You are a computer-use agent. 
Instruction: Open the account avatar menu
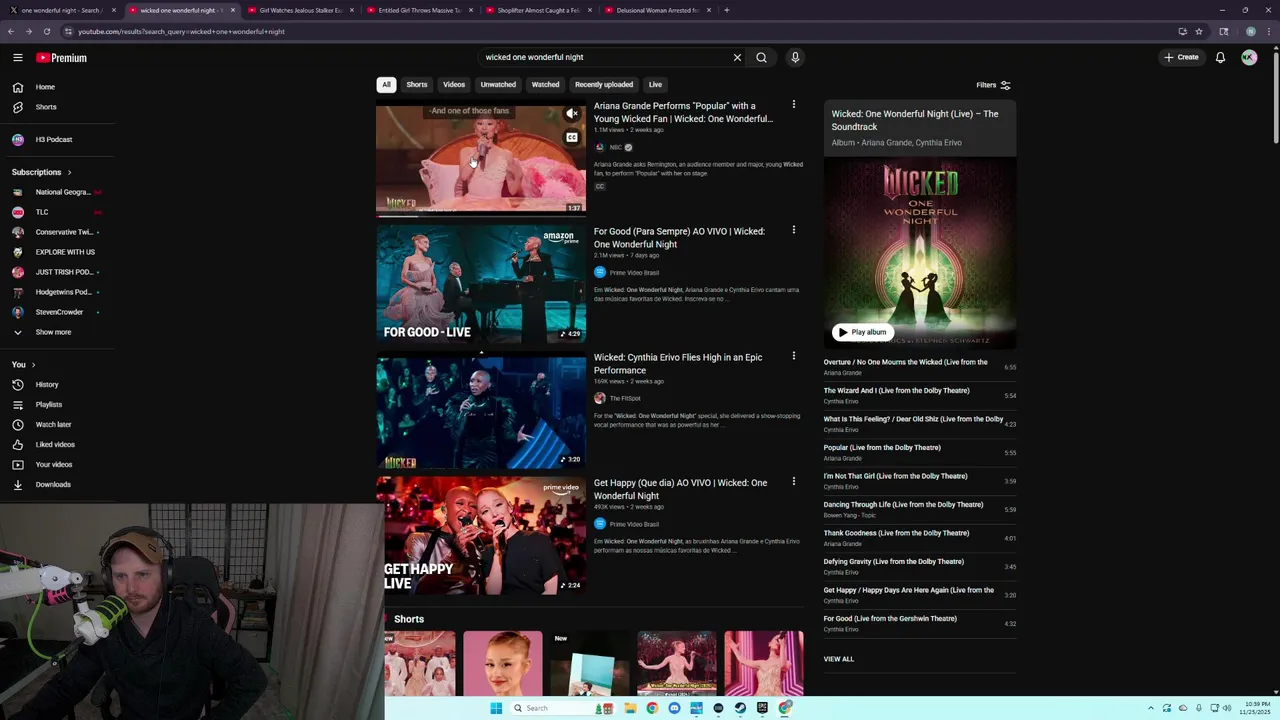(1248, 57)
